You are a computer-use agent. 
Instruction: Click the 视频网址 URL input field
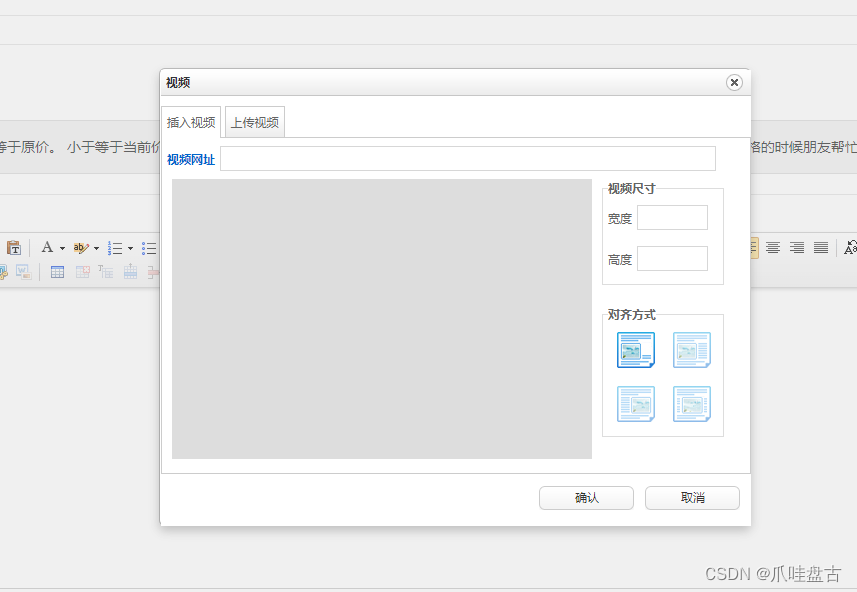468,159
